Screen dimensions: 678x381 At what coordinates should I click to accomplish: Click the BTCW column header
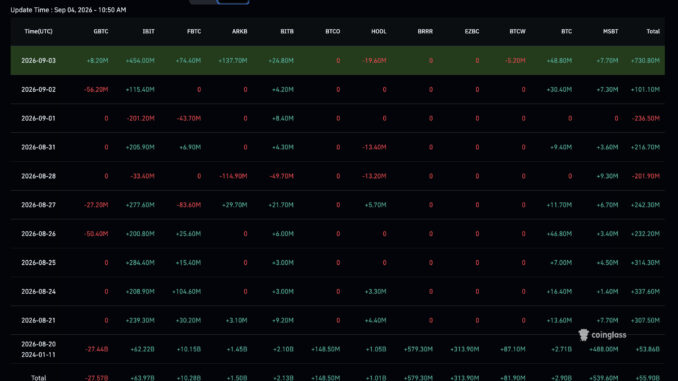pos(518,32)
